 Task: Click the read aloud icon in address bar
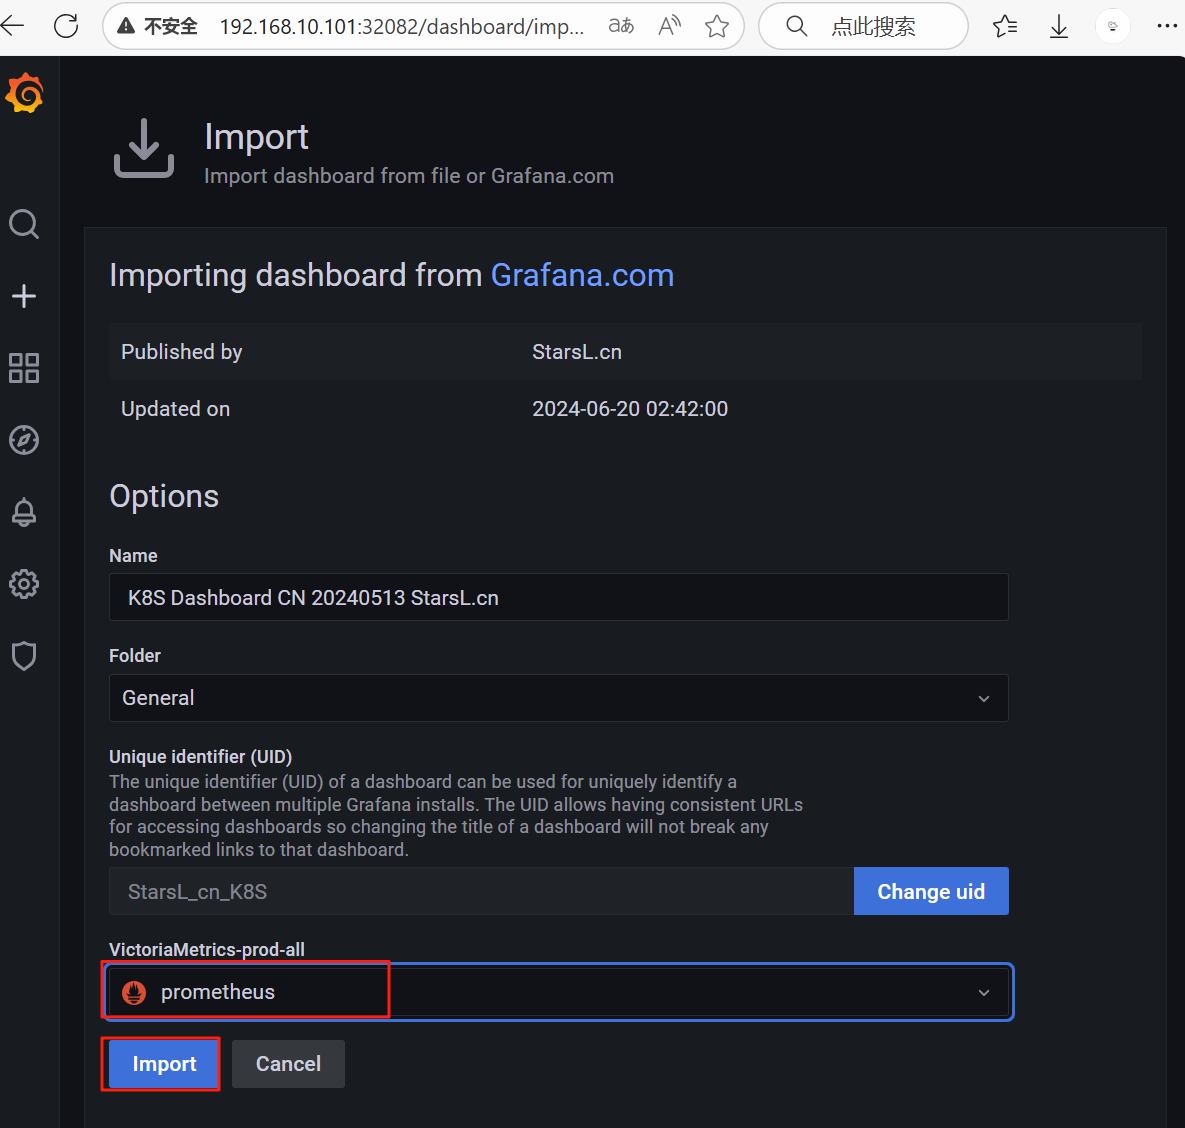pyautogui.click(x=670, y=26)
